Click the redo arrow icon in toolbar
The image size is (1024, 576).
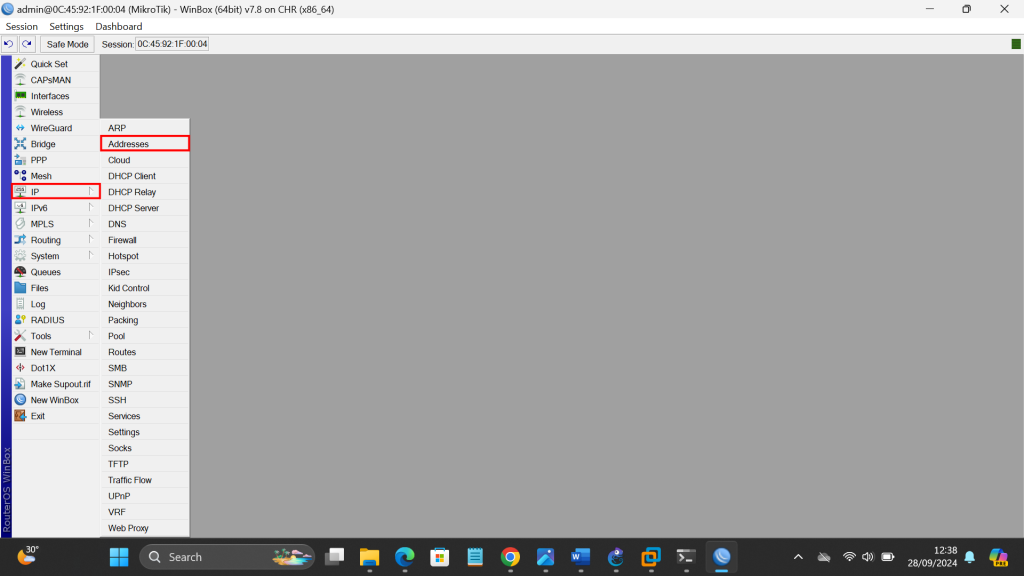pos(27,44)
